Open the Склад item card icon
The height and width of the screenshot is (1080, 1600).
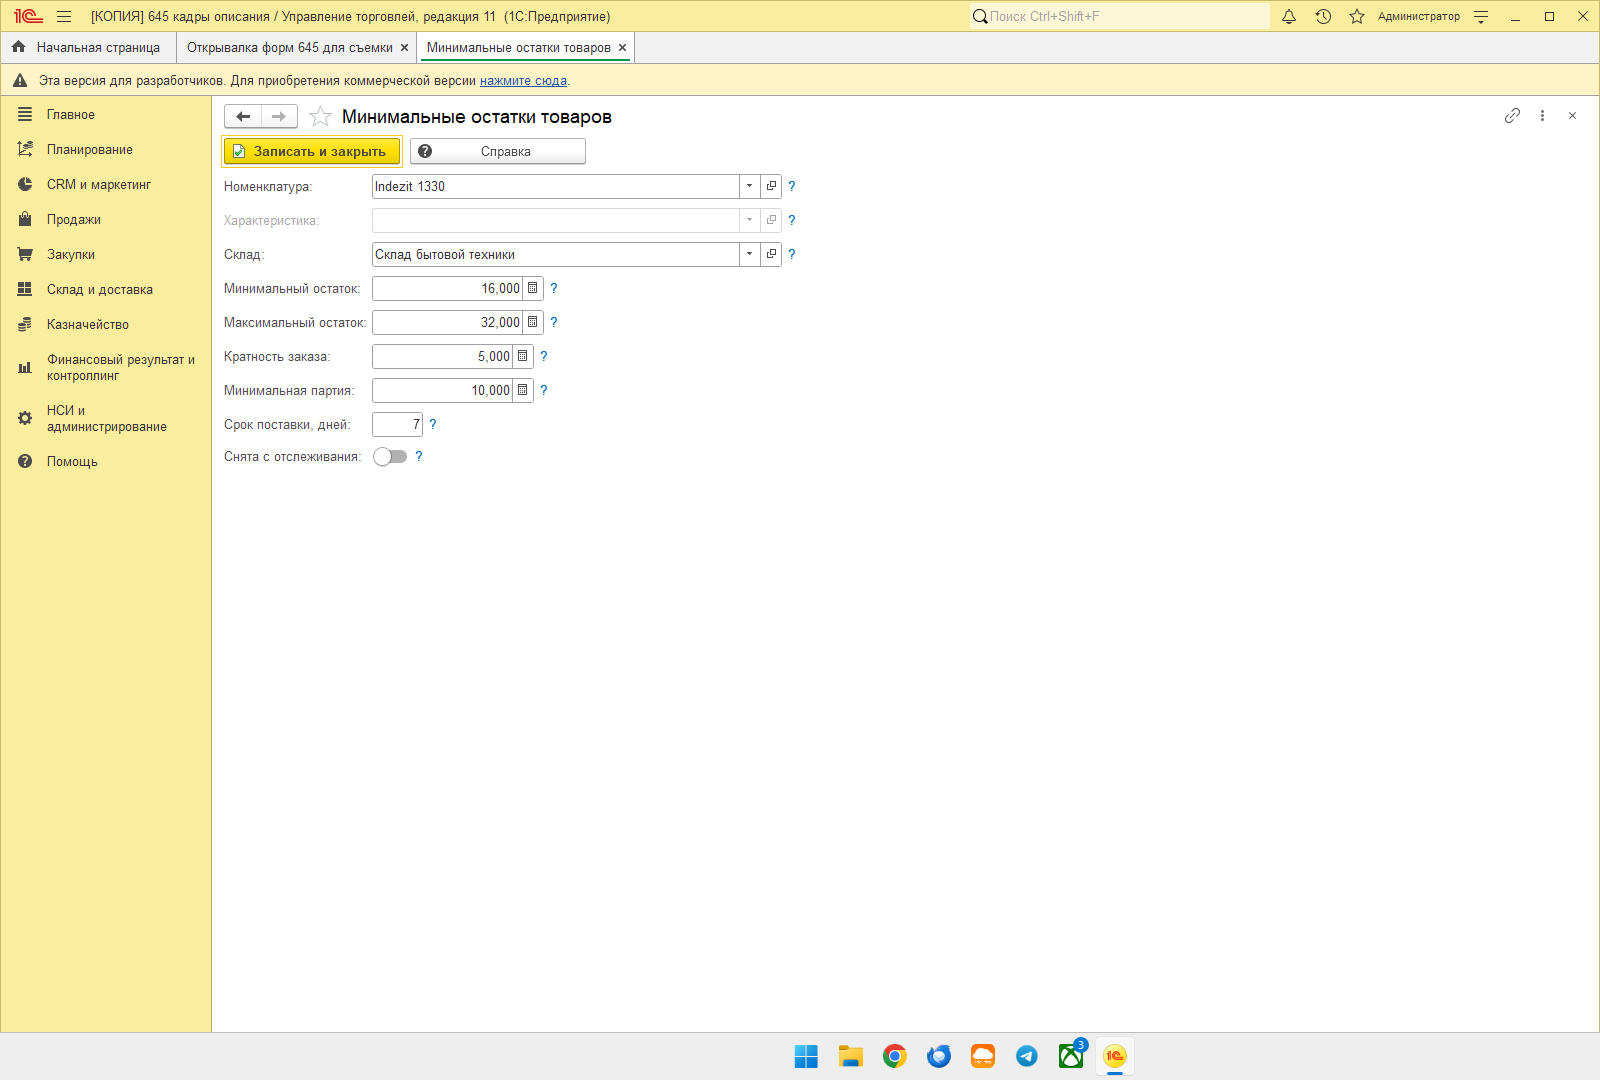point(771,254)
